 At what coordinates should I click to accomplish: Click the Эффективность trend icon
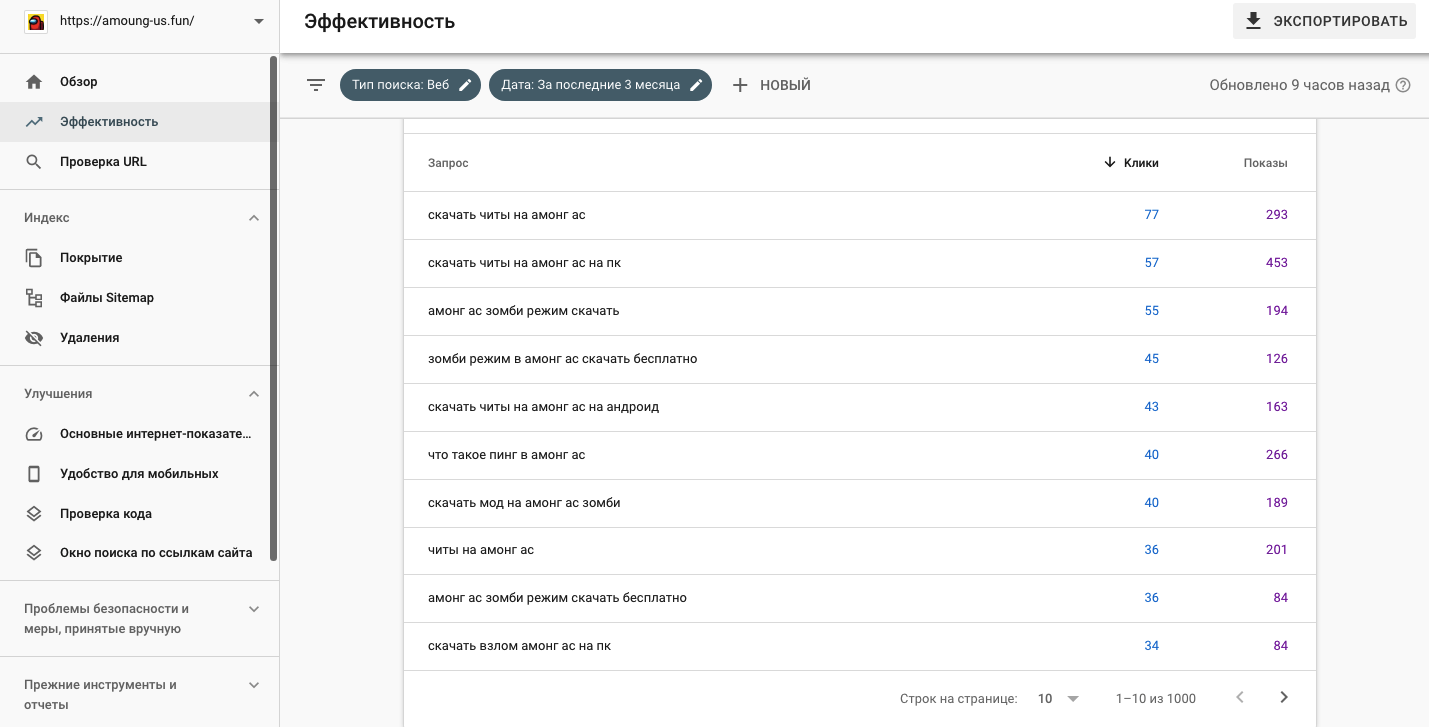click(34, 122)
